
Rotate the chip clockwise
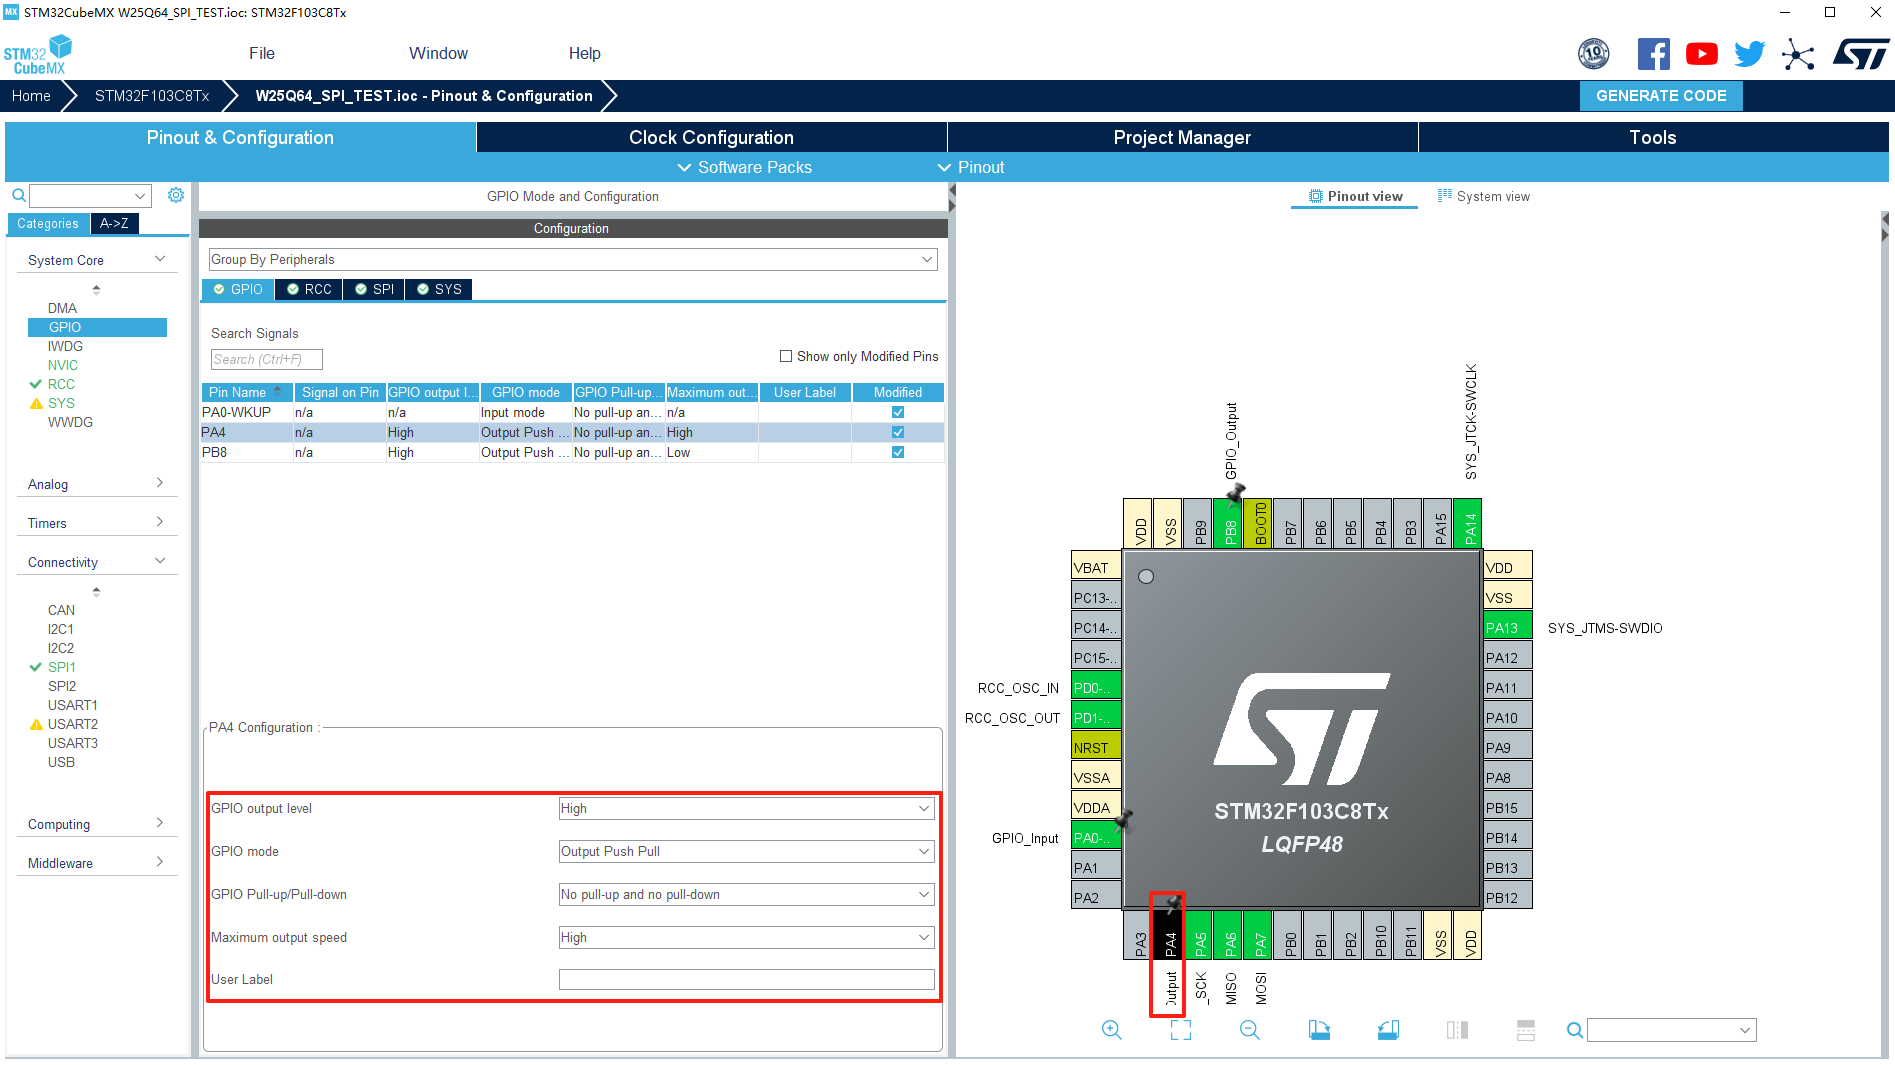coord(1319,1030)
